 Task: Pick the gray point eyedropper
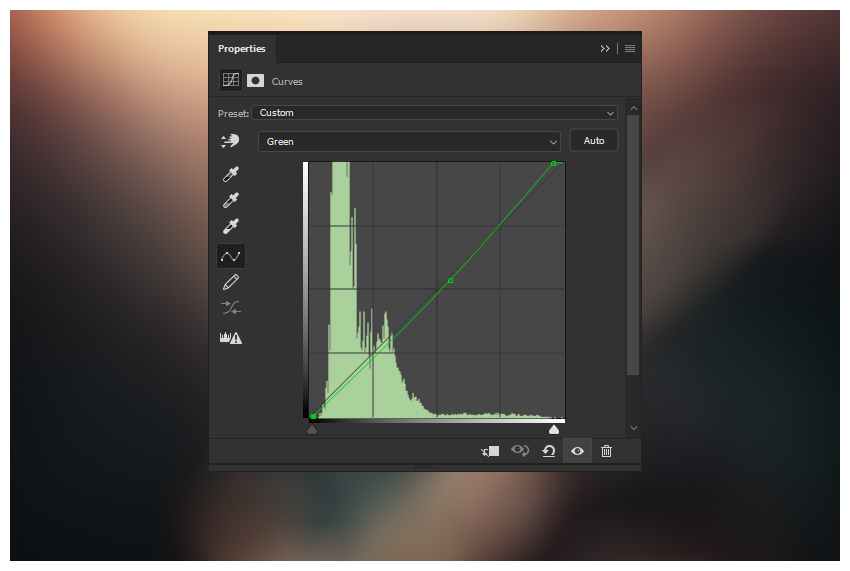tap(231, 200)
